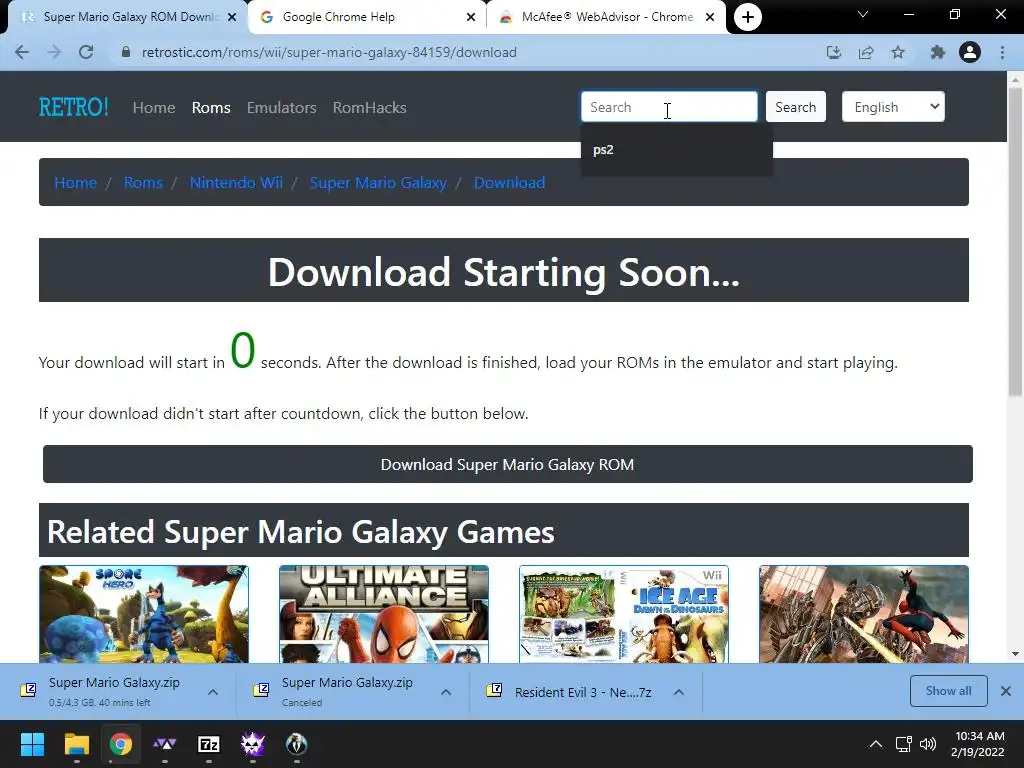1024x768 pixels.
Task: Click the page vertical scrollbar
Action: (x=1015, y=242)
